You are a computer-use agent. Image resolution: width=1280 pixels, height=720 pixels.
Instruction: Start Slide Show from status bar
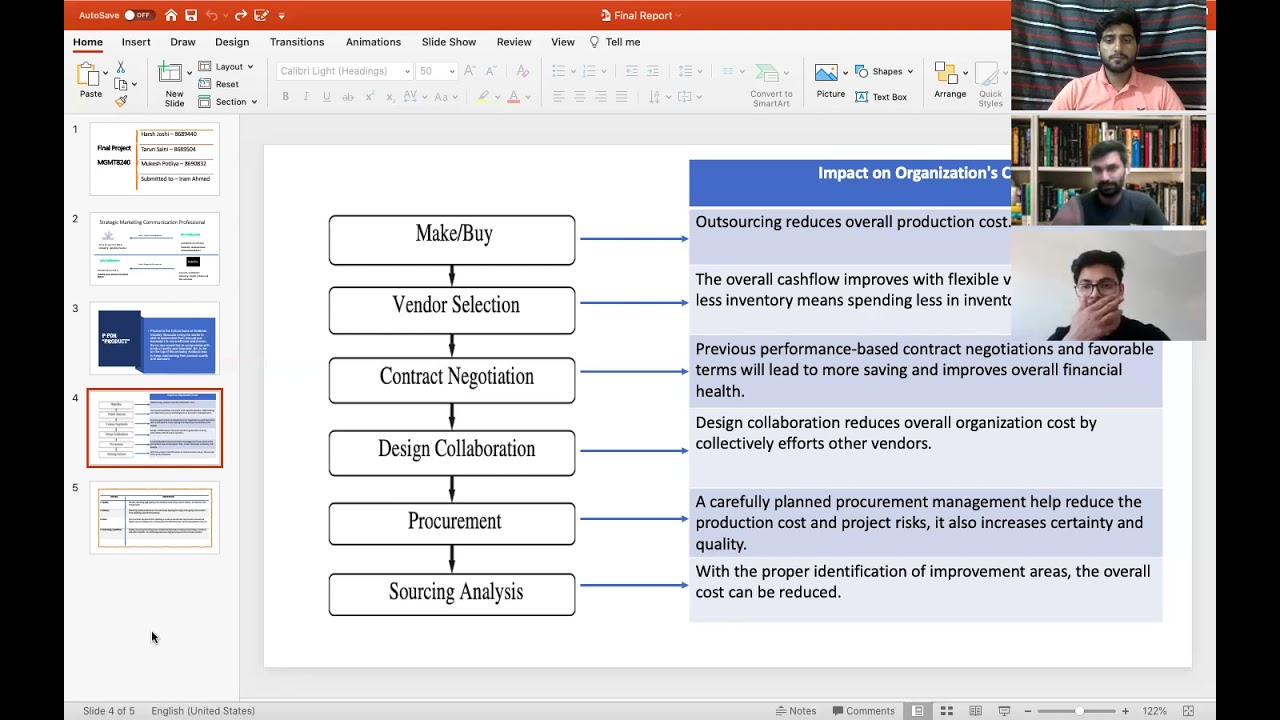coord(1004,711)
